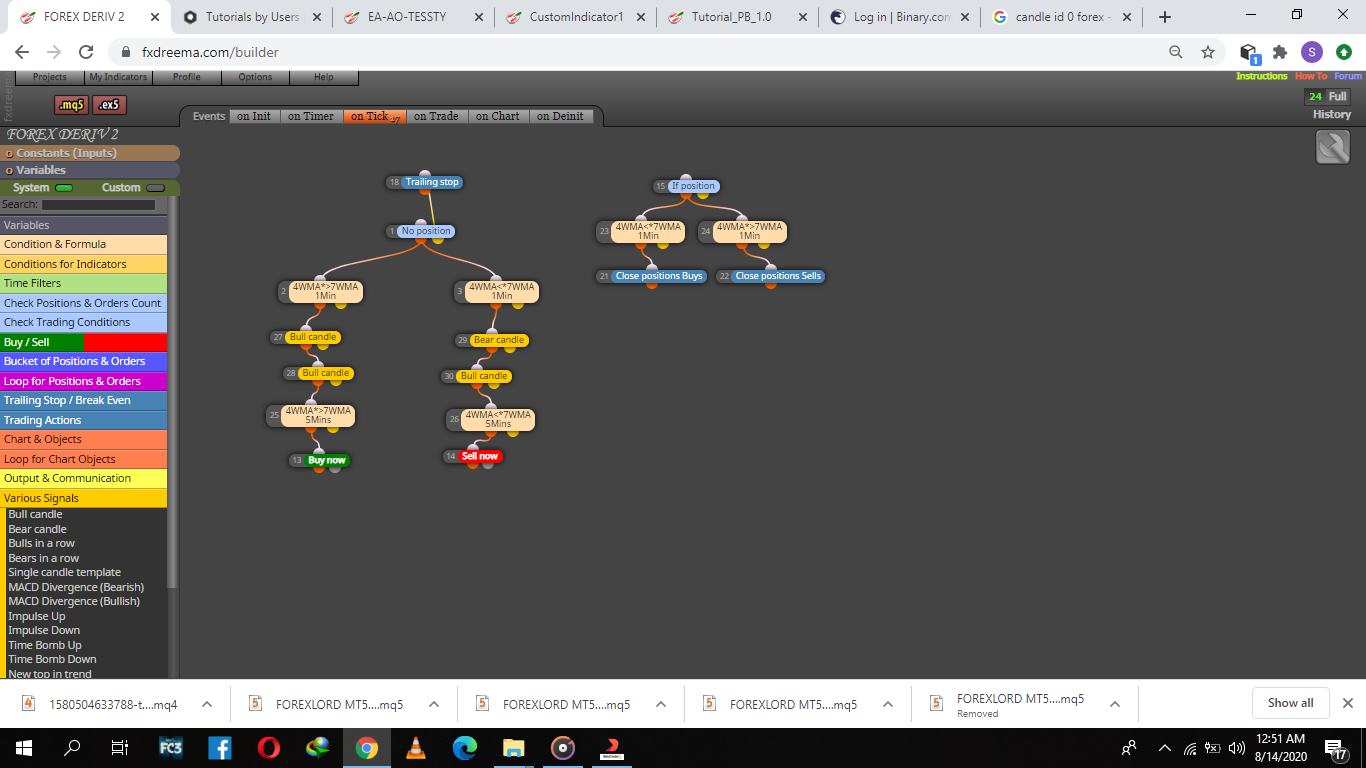Image resolution: width=1366 pixels, height=768 pixels.
Task: Export project as .ex5 file
Action: (110, 105)
